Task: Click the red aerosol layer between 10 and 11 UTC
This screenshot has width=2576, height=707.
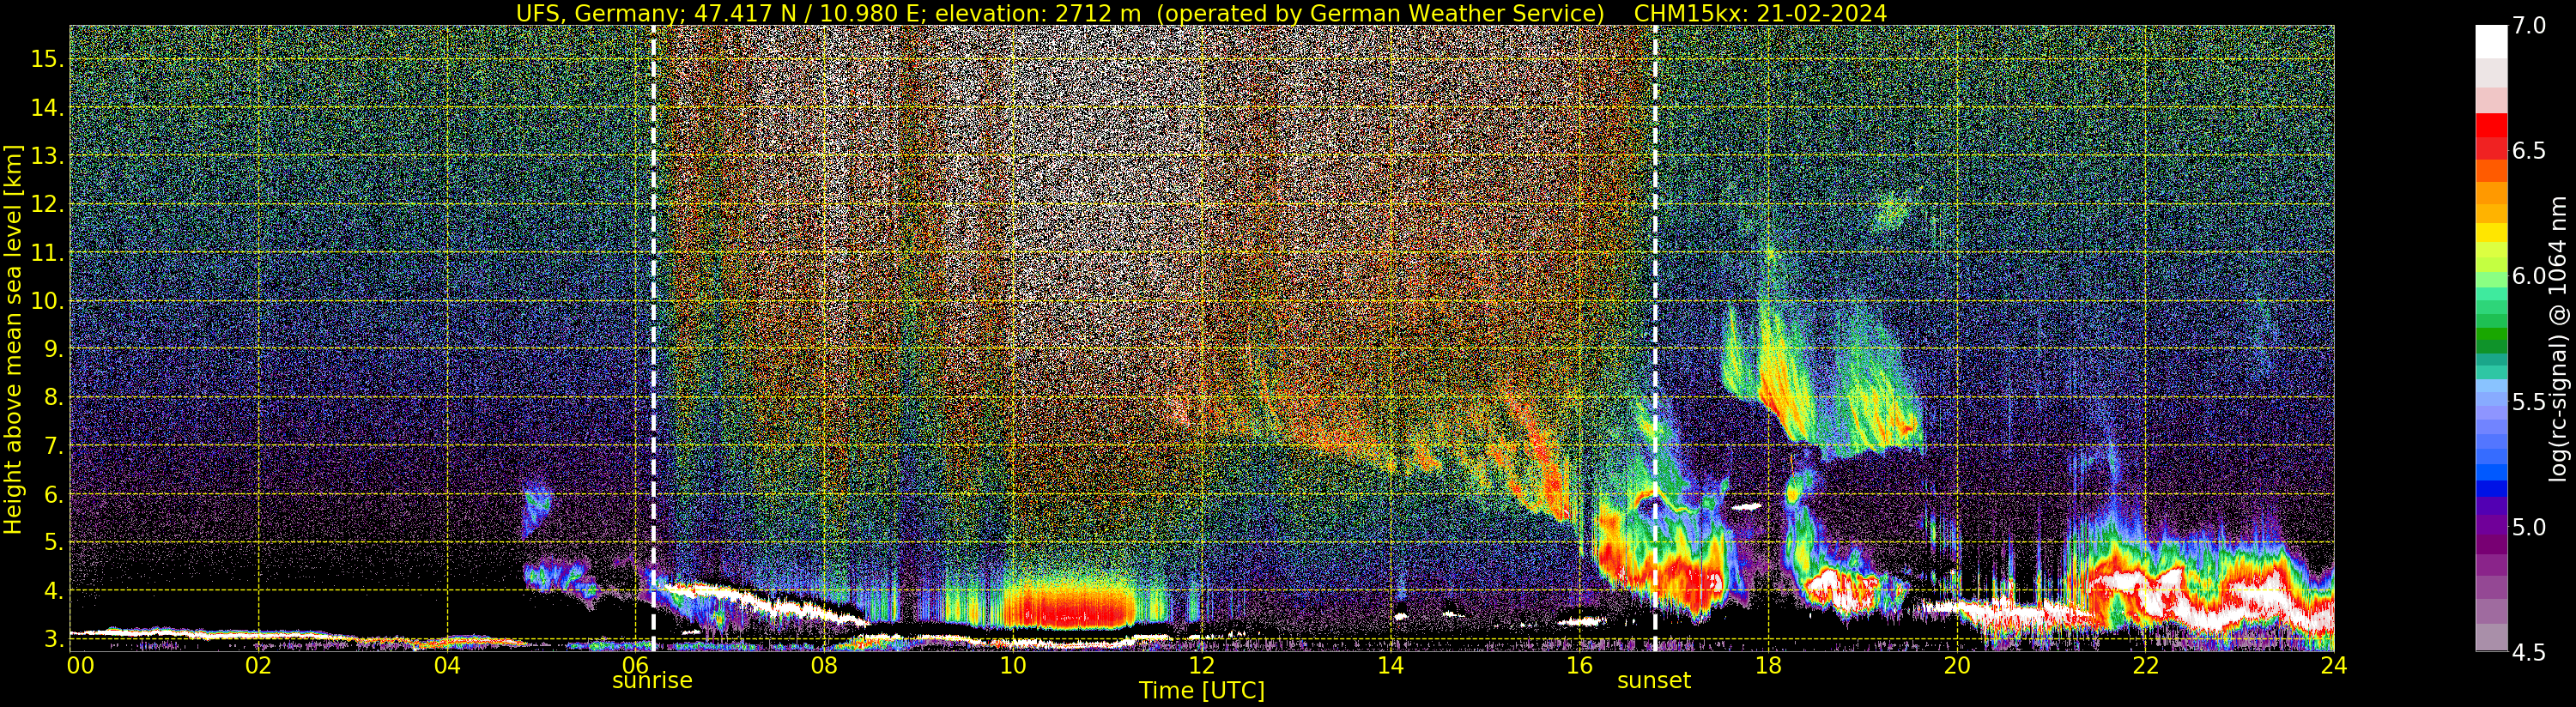Action: point(1070,605)
